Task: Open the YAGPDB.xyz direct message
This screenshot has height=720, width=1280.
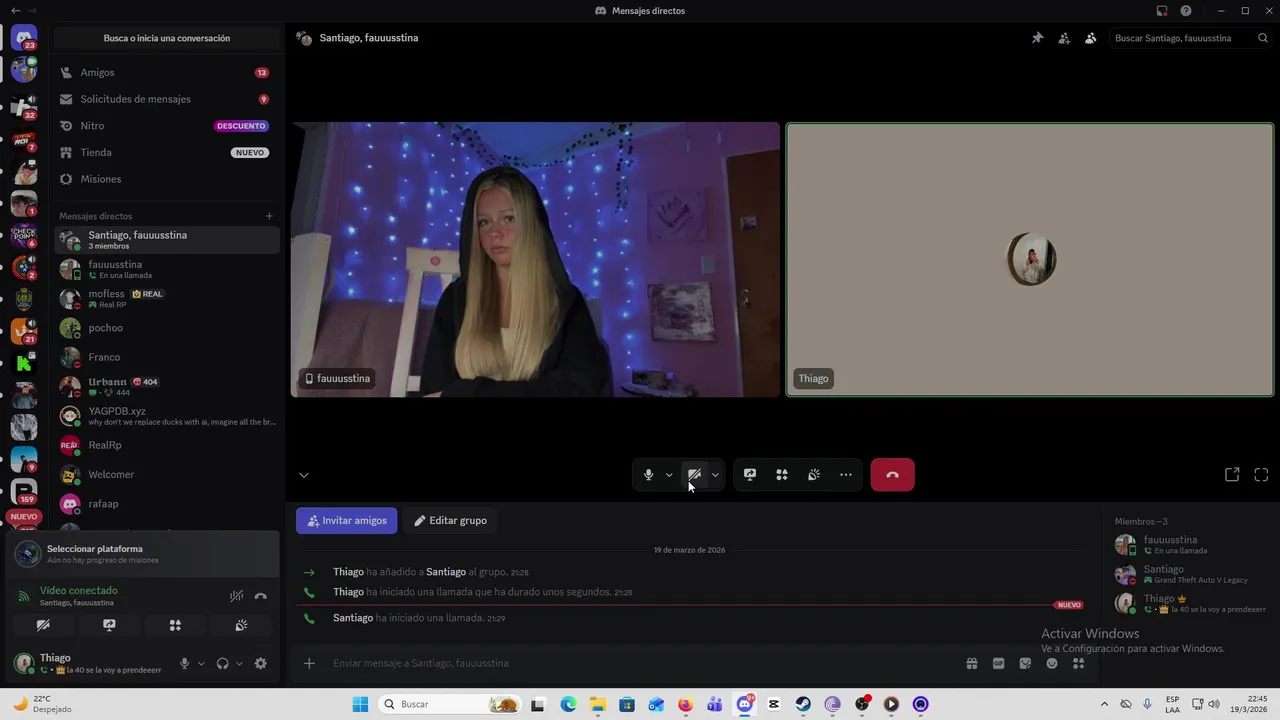Action: 166,416
